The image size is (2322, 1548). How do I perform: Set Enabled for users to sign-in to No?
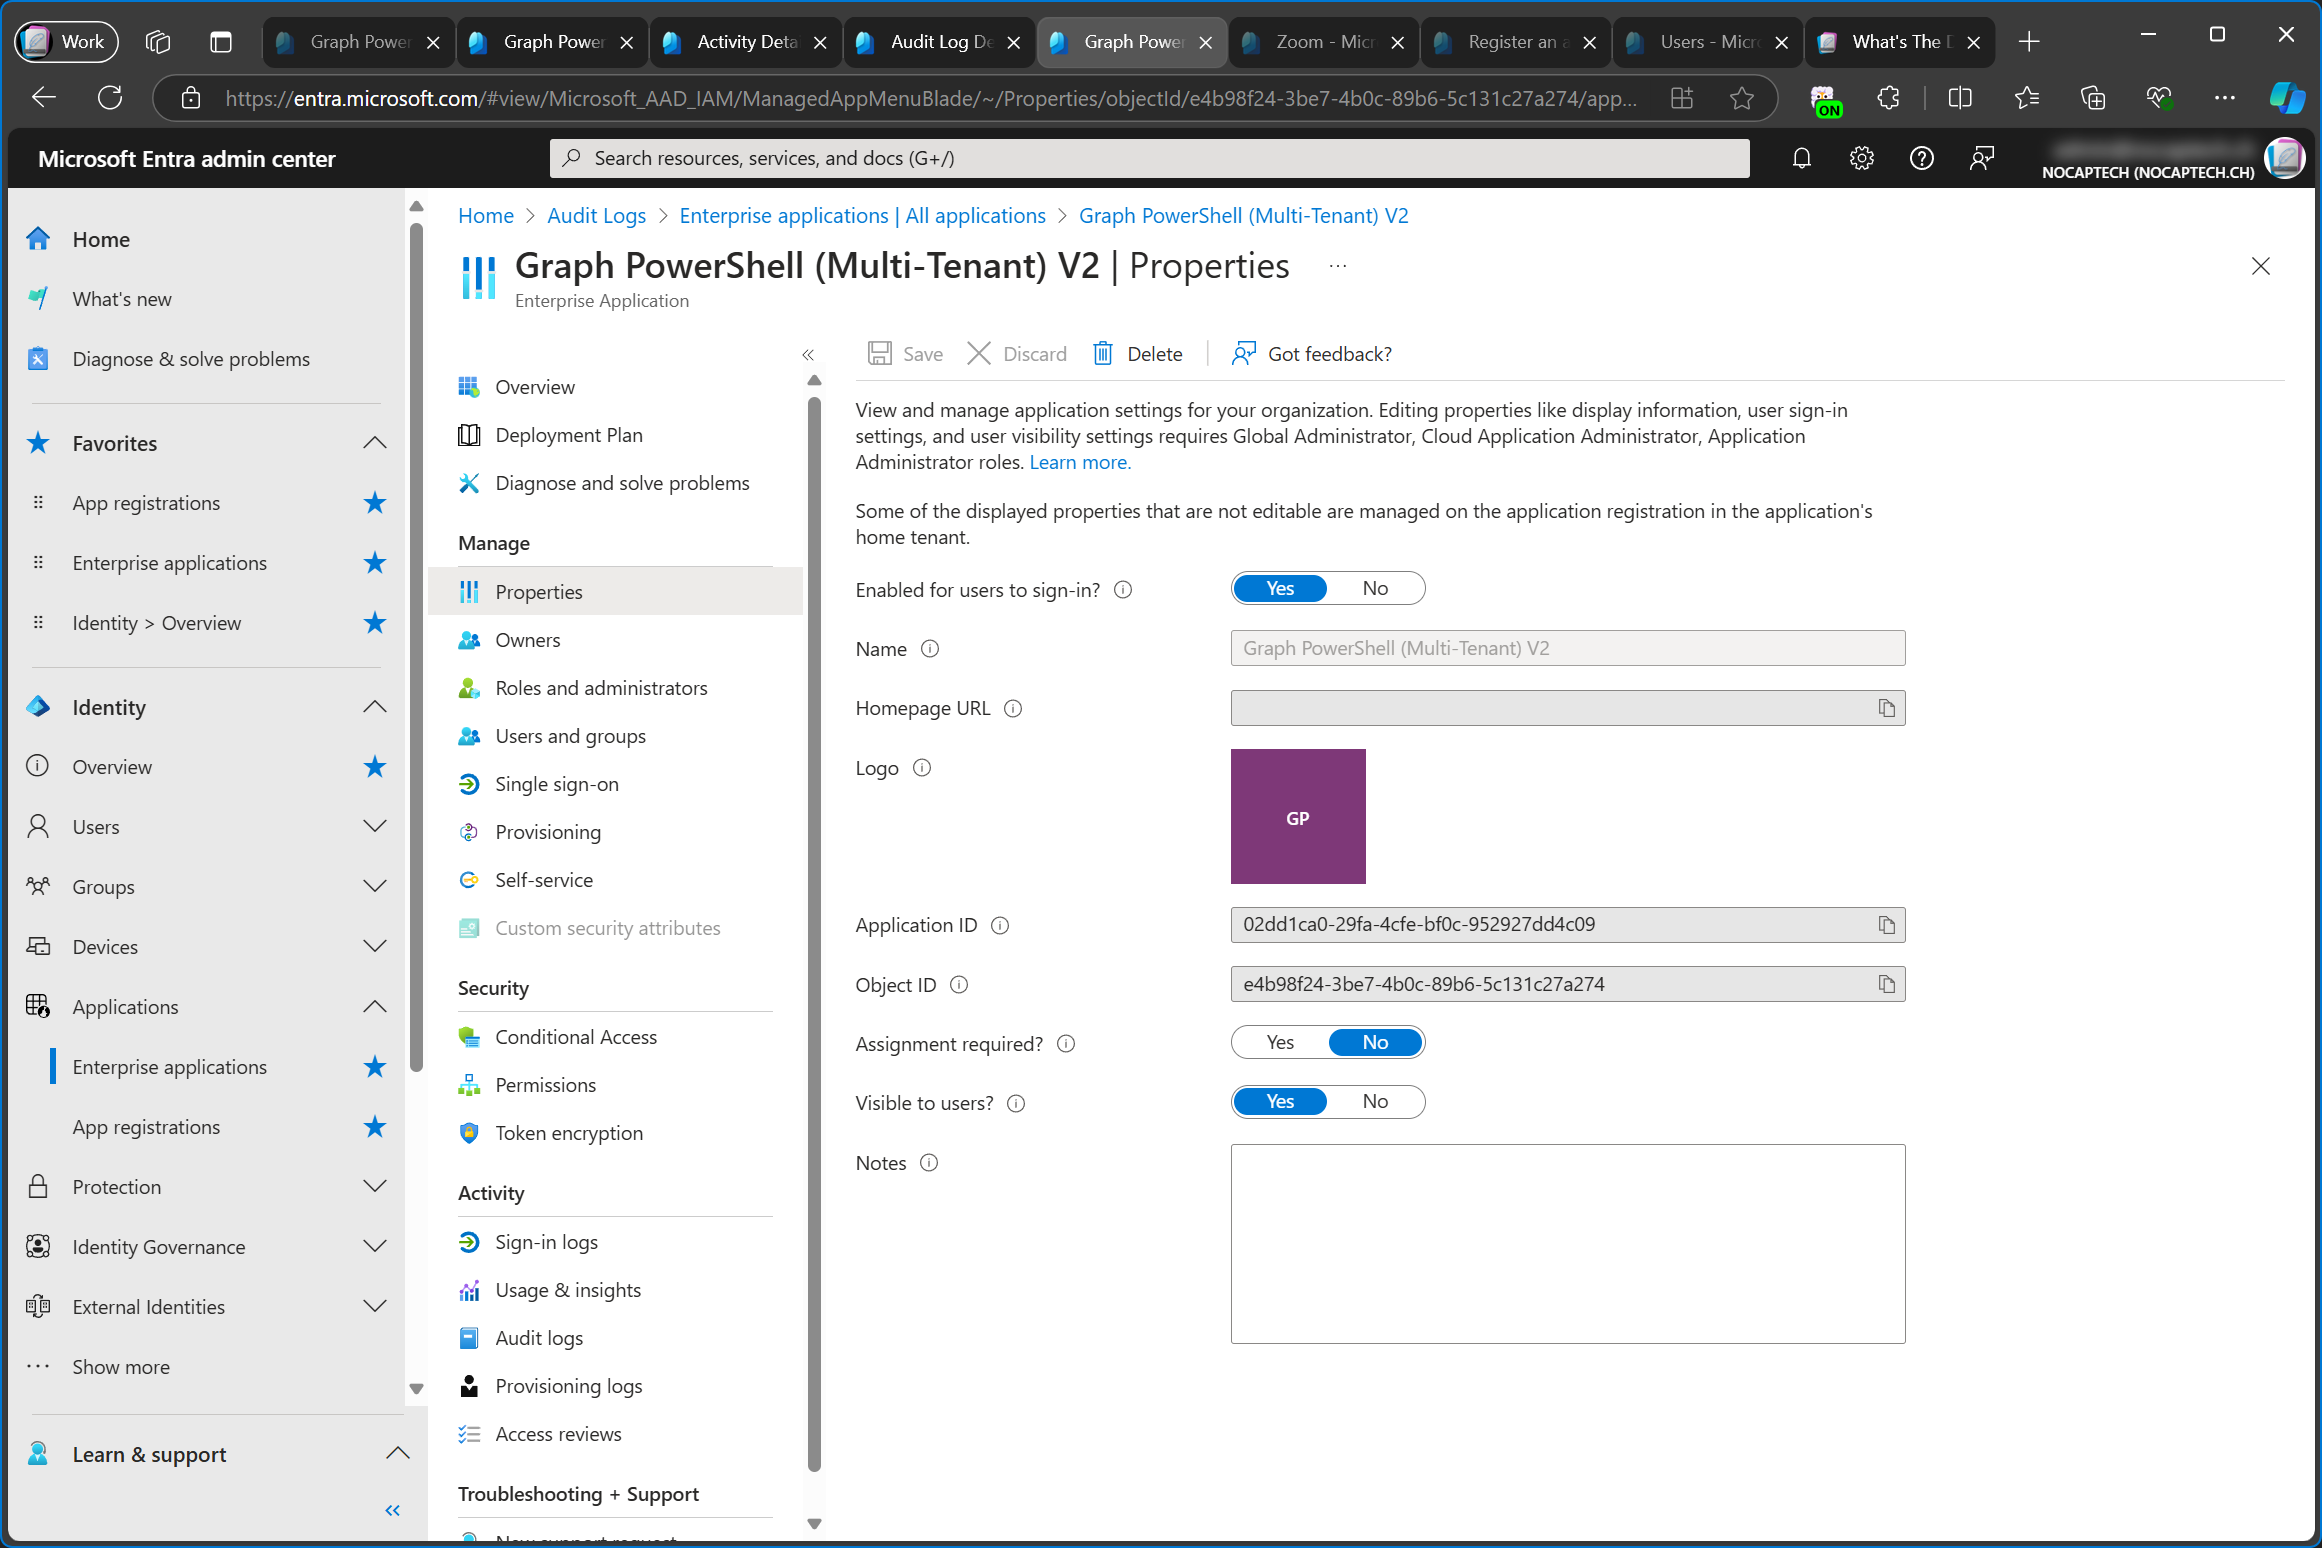[1375, 589]
